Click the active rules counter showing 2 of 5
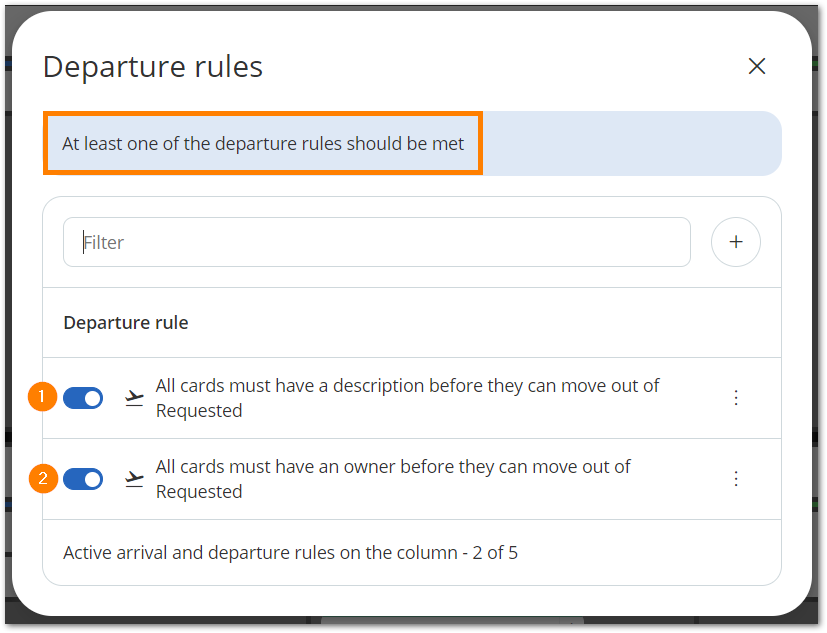The width and height of the screenshot is (827, 633). (290, 551)
